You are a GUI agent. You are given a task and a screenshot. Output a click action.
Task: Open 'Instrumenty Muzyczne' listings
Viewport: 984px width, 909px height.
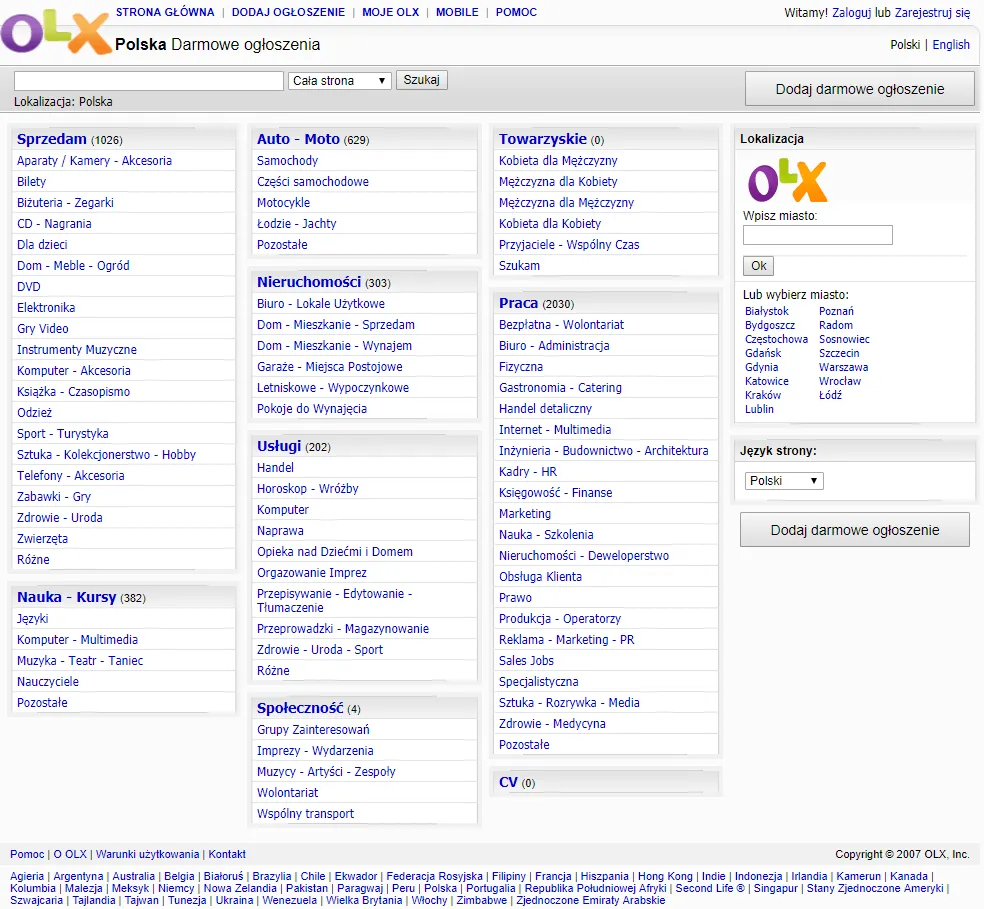[x=77, y=350]
